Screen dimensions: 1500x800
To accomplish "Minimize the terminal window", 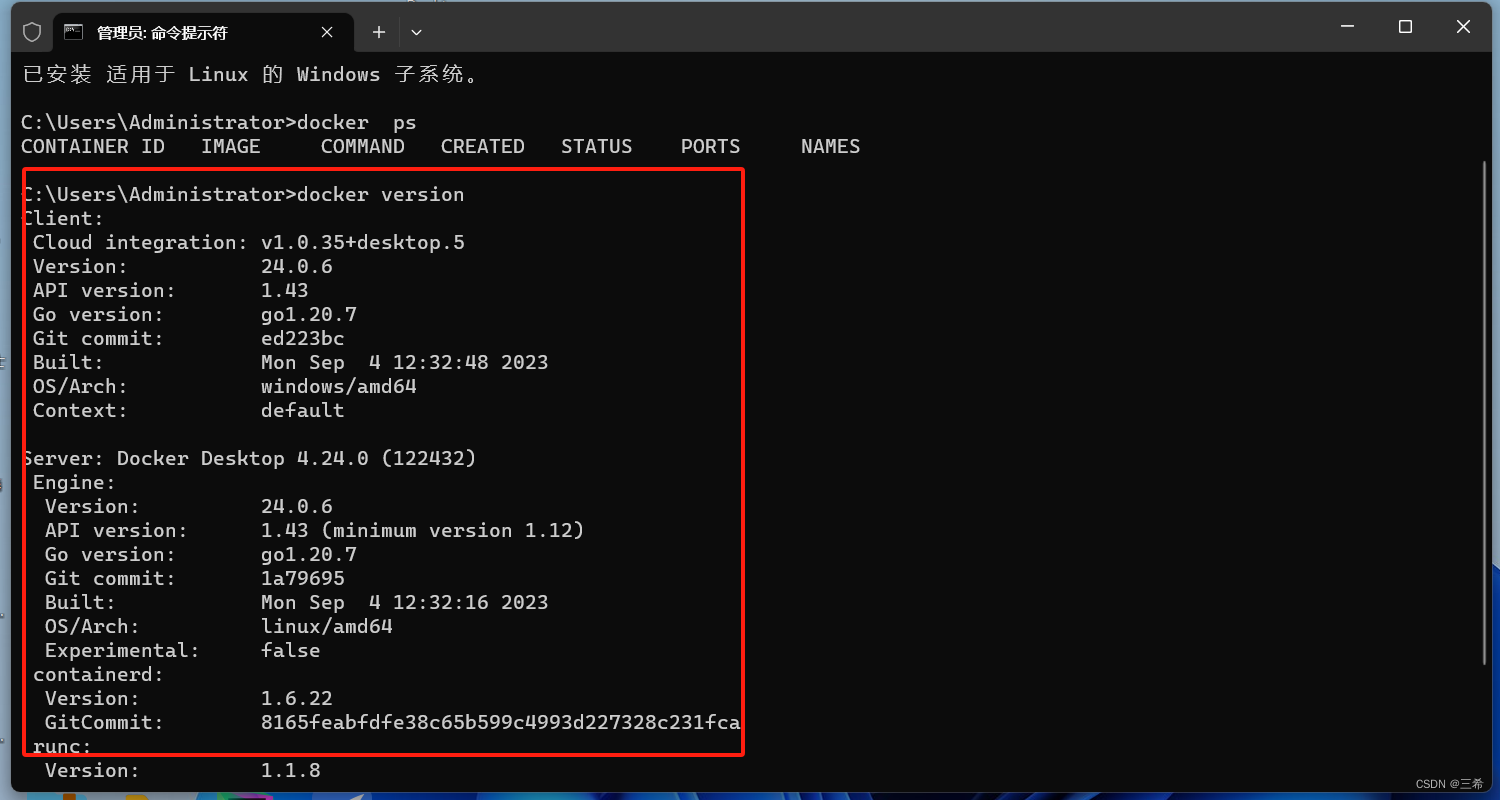I will [1346, 27].
